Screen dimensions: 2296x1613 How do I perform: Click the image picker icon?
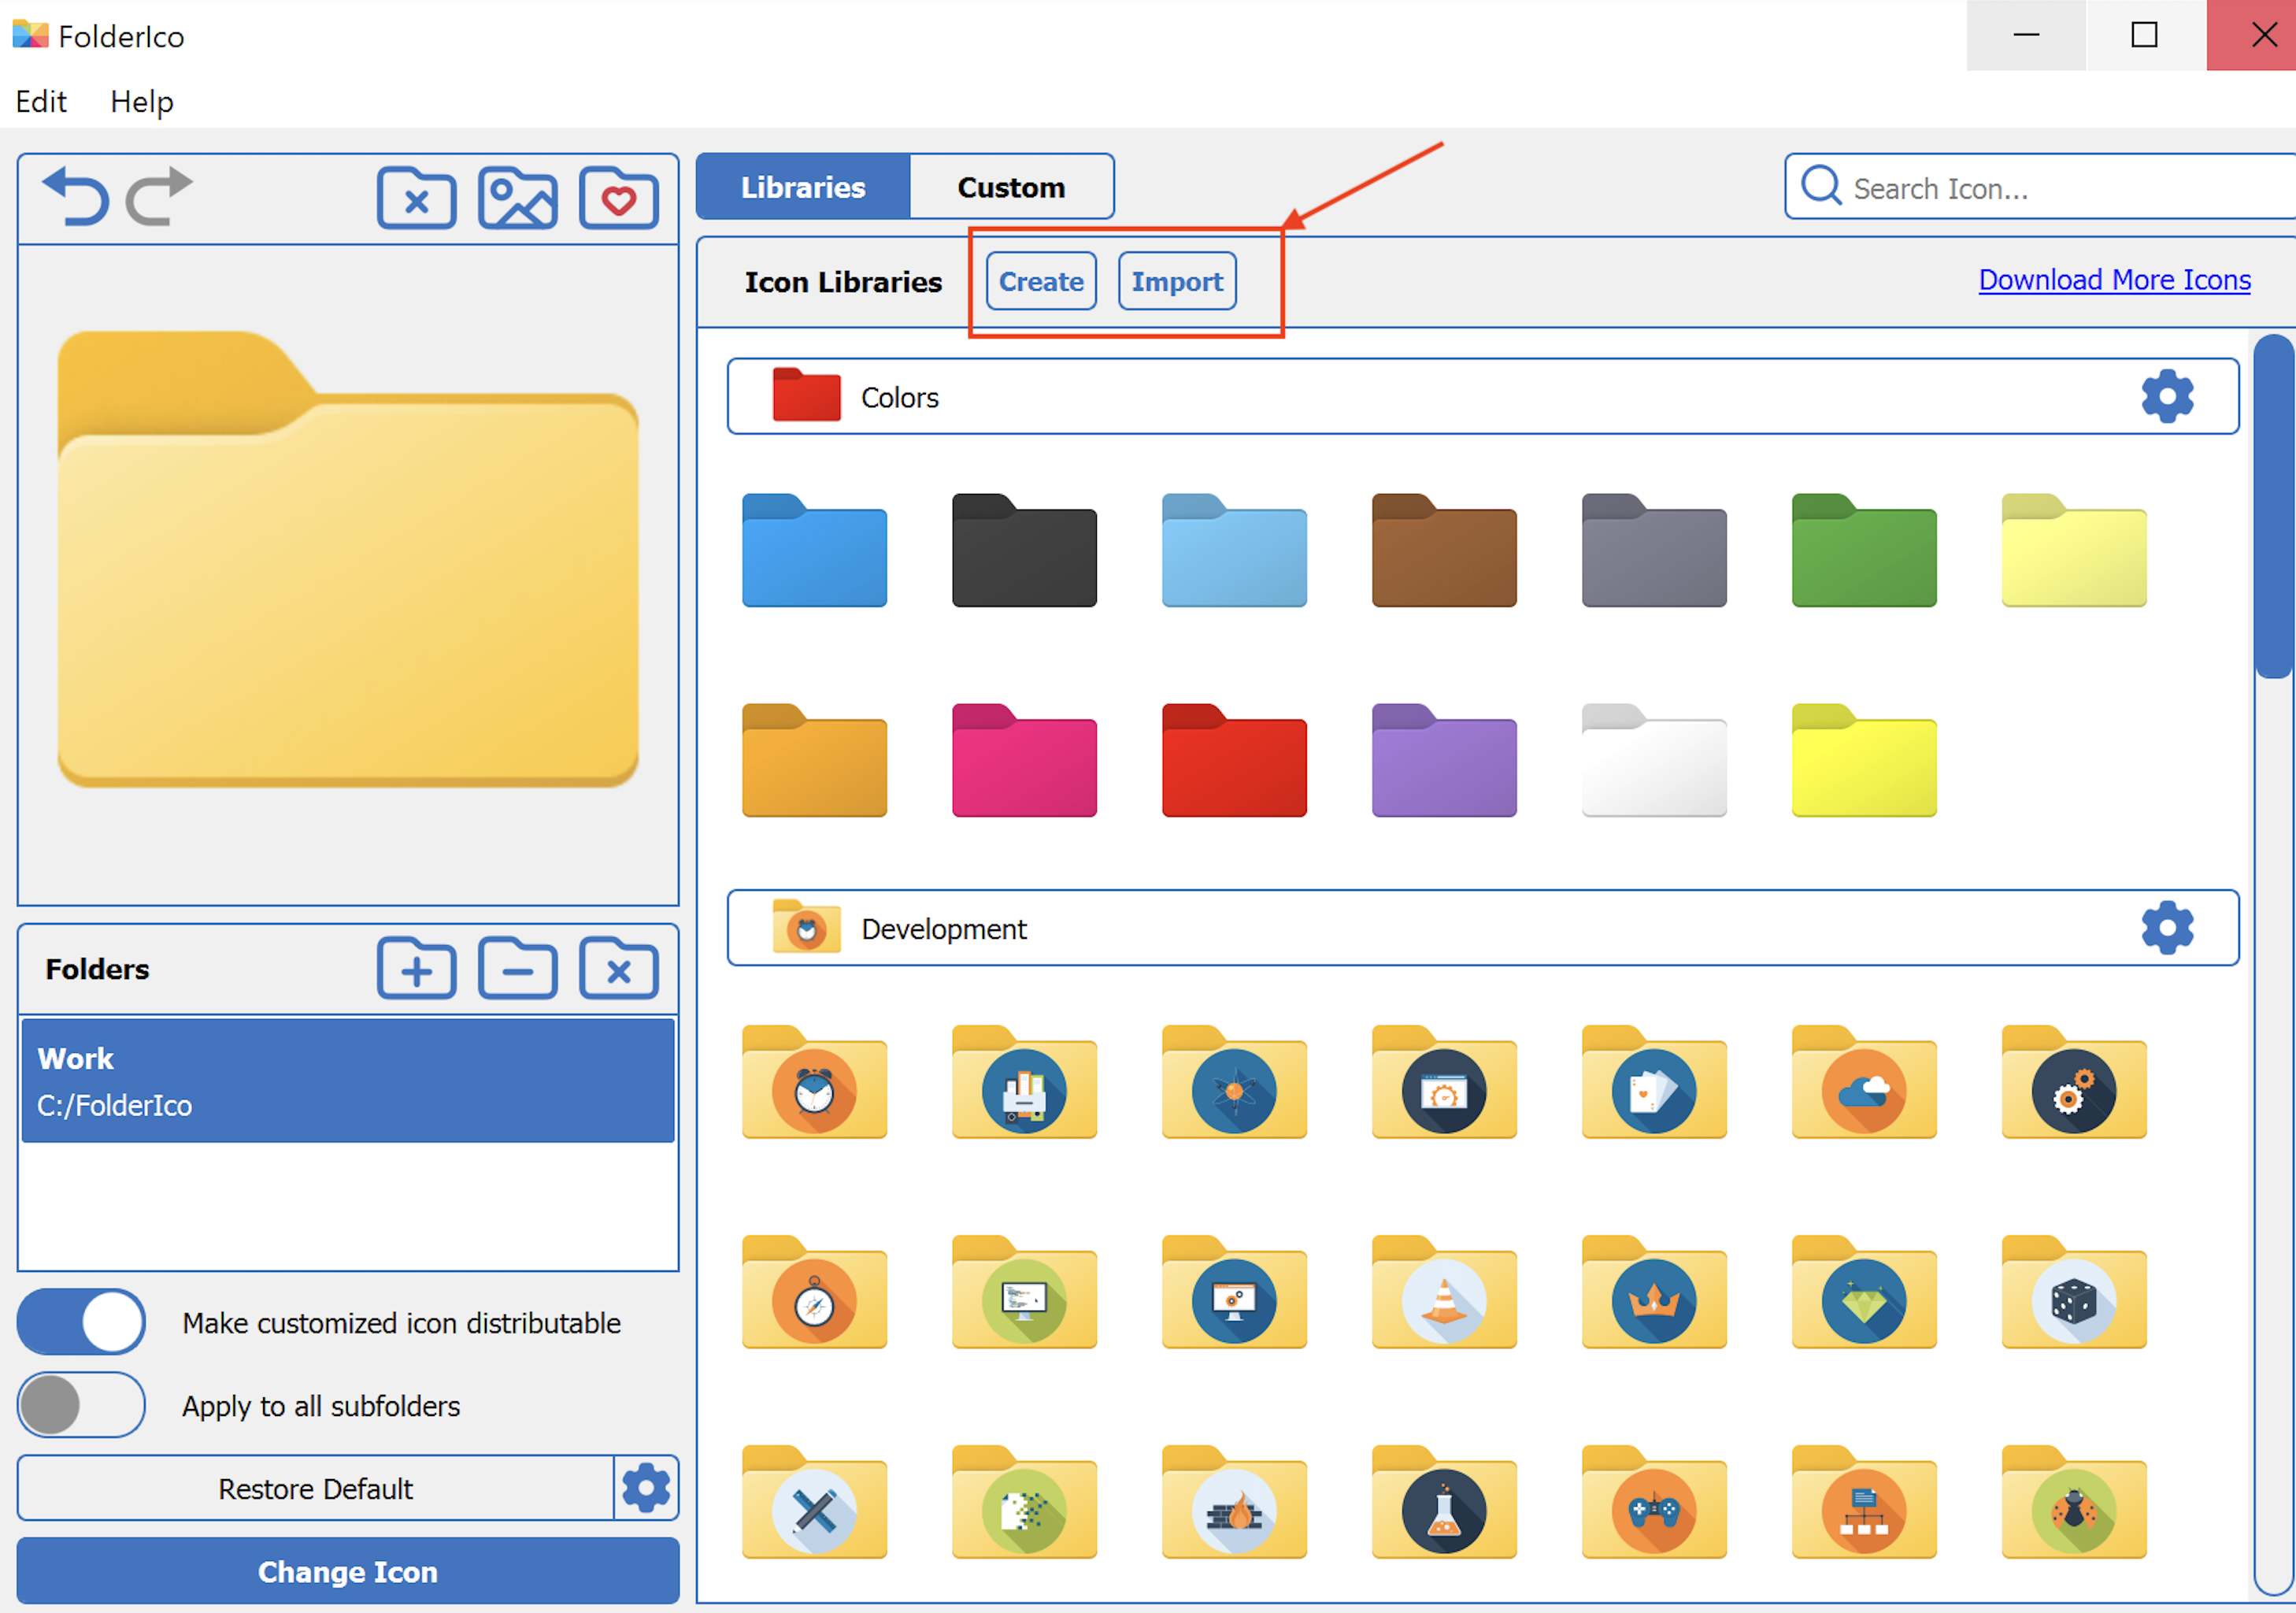click(x=518, y=199)
